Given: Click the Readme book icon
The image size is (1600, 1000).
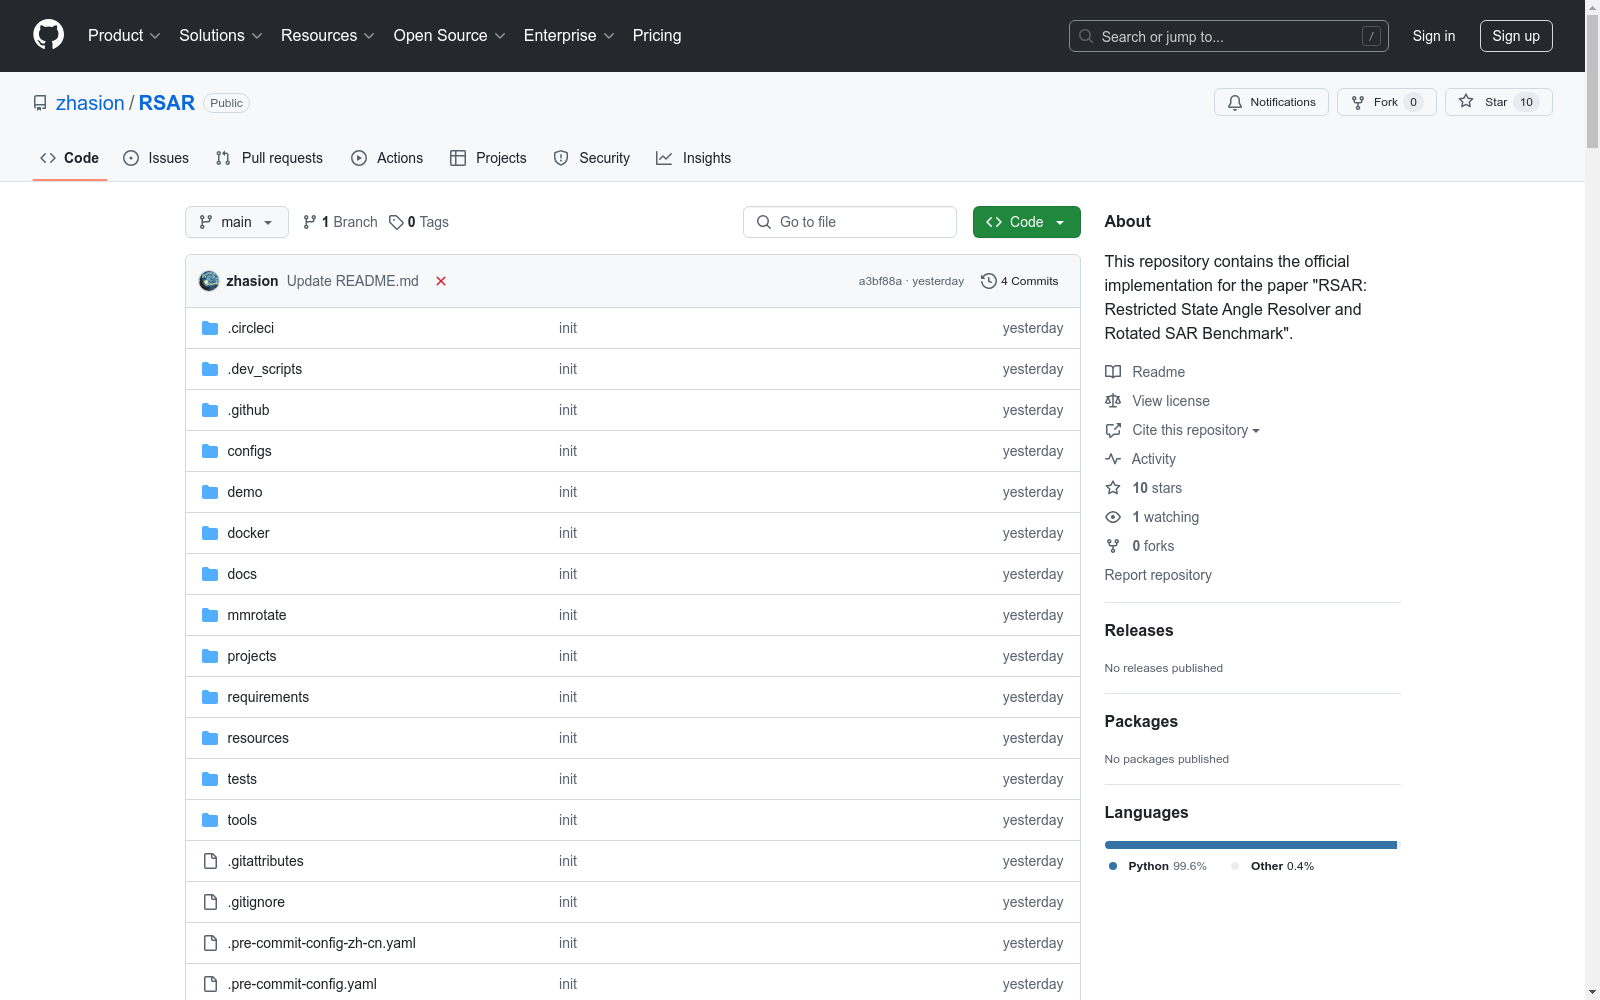Looking at the screenshot, I should pyautogui.click(x=1113, y=372).
